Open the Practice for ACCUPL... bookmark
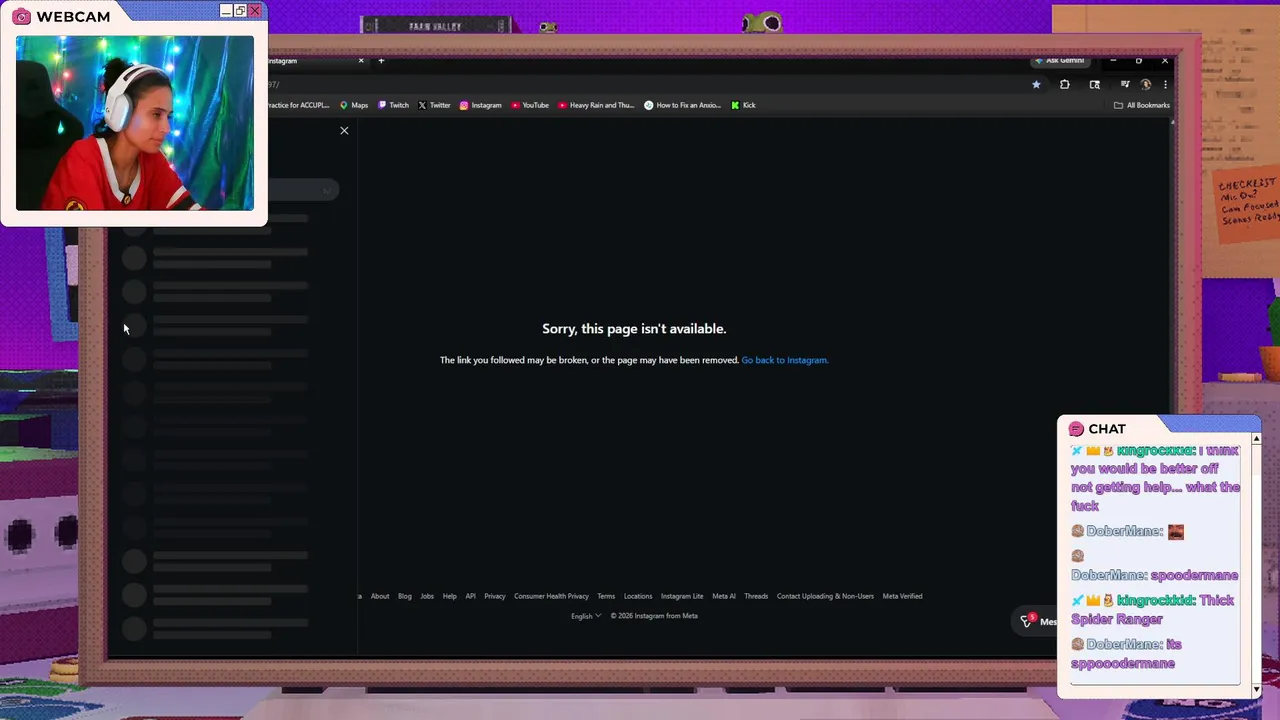Image resolution: width=1280 pixels, height=720 pixels. [x=297, y=105]
